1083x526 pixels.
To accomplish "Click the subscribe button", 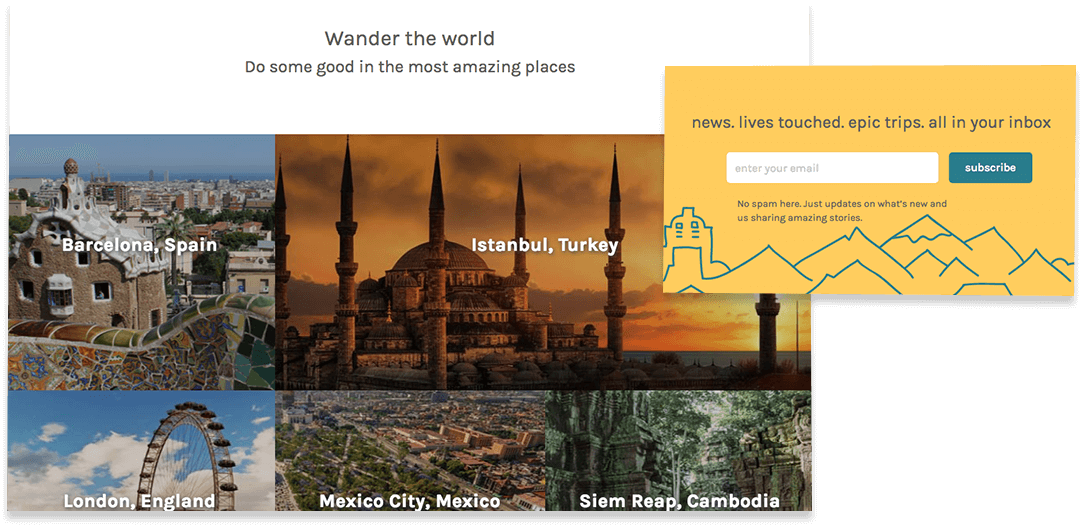I will tap(990, 168).
